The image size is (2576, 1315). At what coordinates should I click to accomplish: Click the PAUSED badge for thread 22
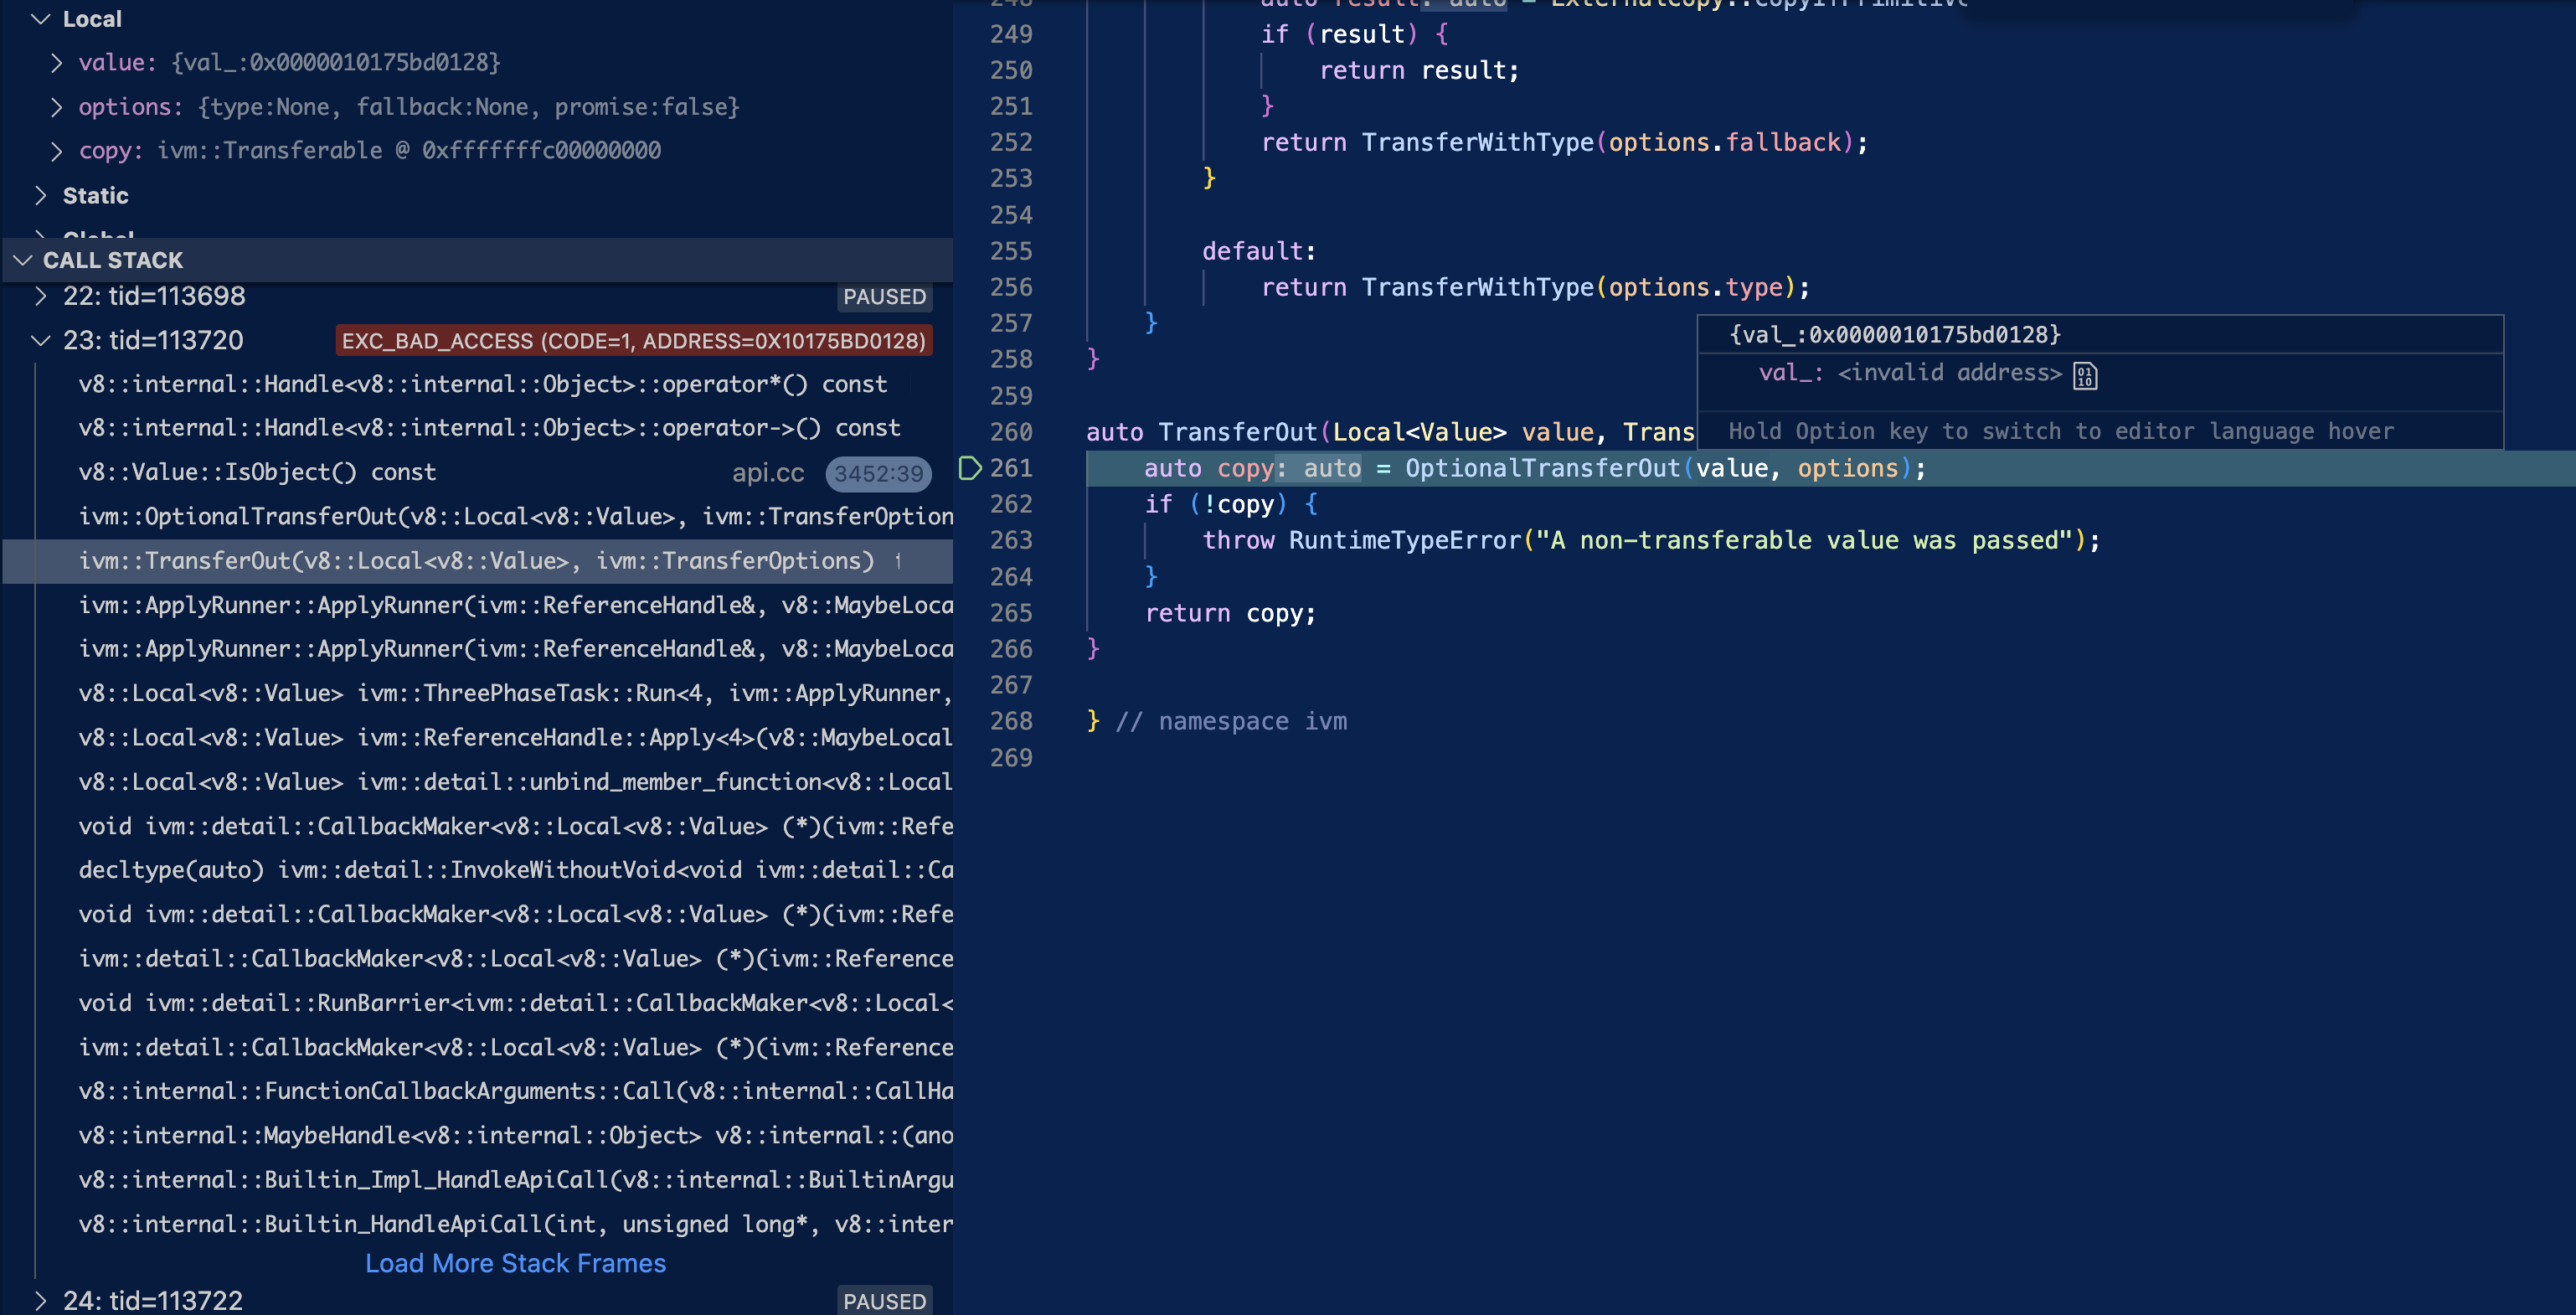click(x=884, y=296)
